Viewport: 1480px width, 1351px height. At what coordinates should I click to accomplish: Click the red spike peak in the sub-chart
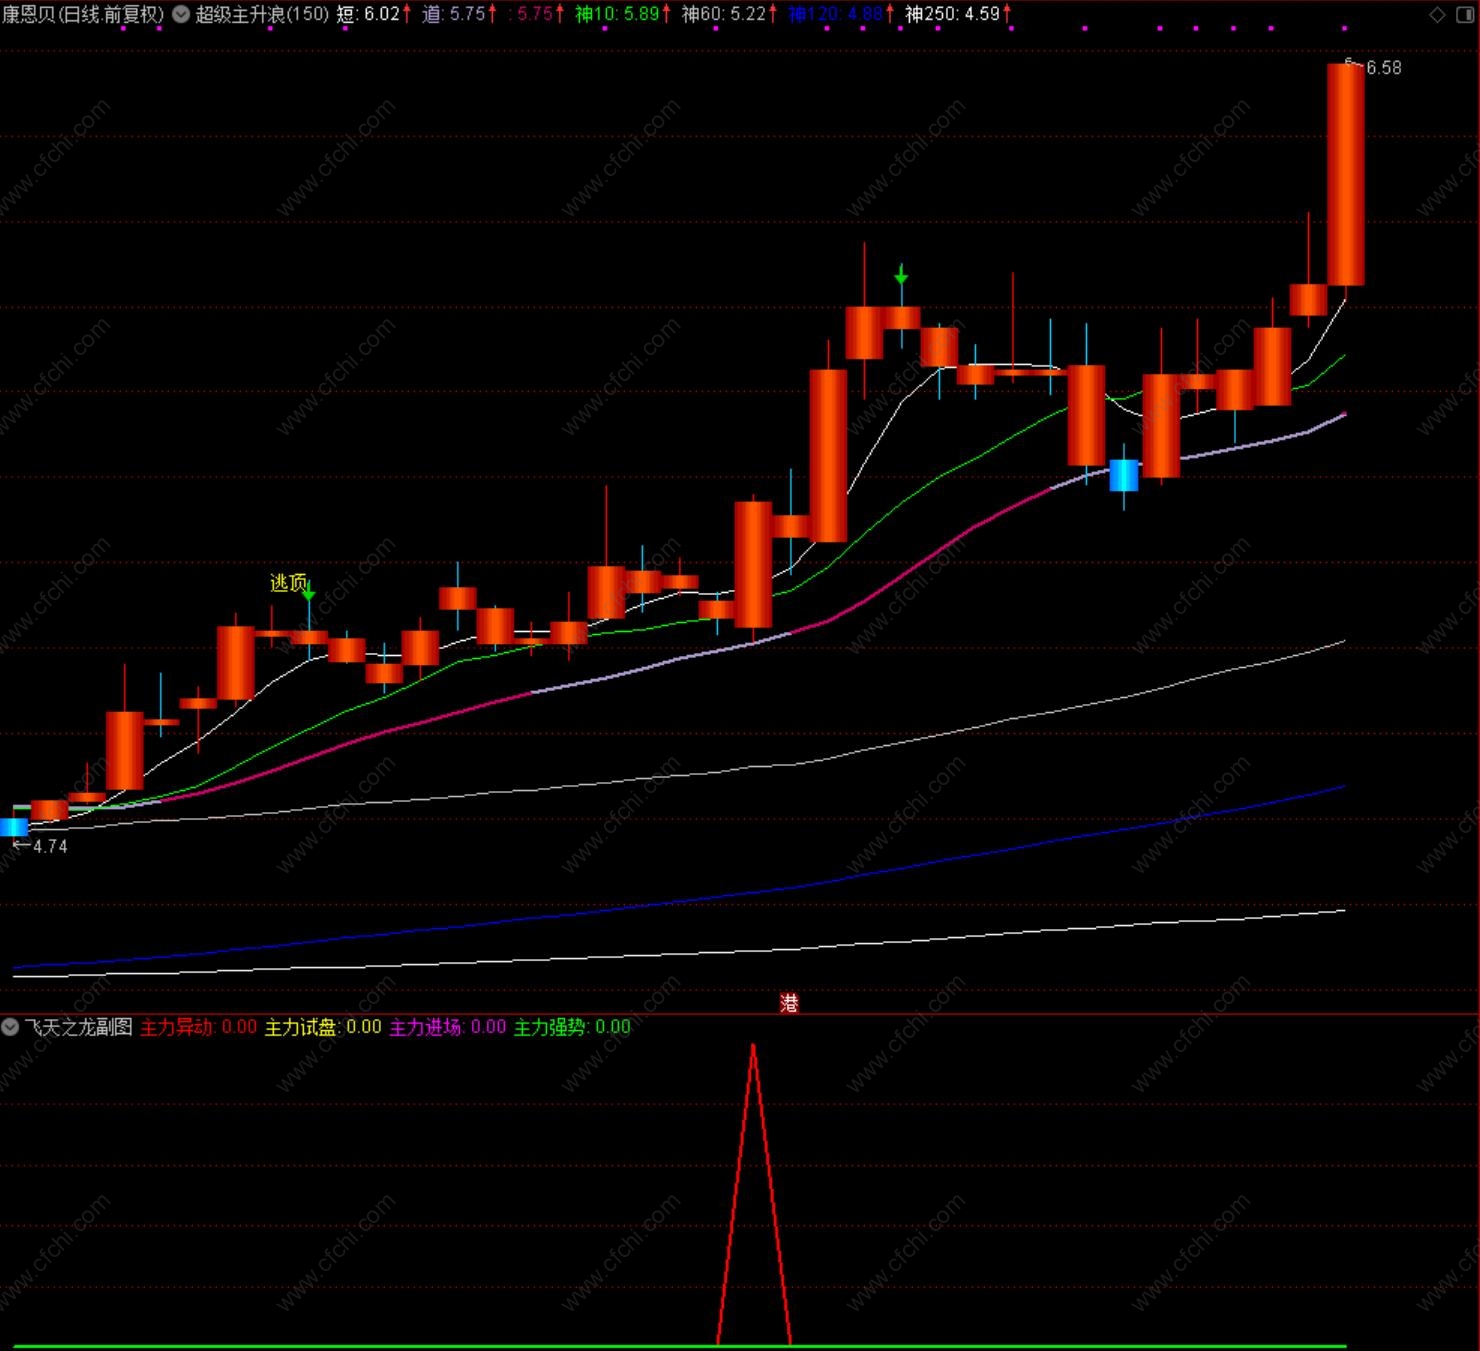pyautogui.click(x=753, y=1048)
